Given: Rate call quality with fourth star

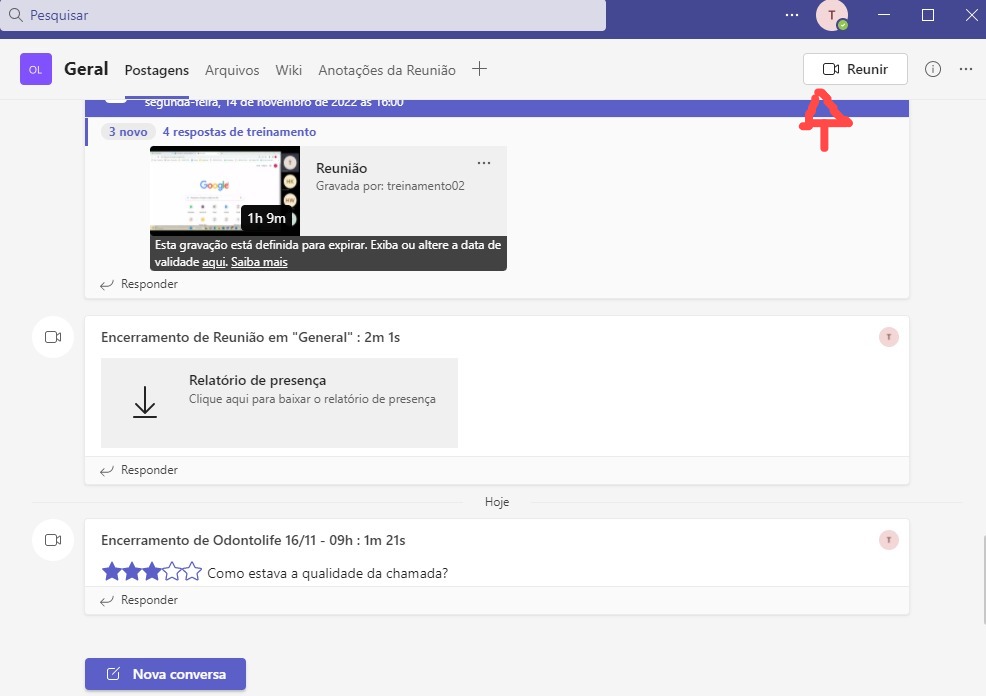Looking at the screenshot, I should tap(172, 573).
